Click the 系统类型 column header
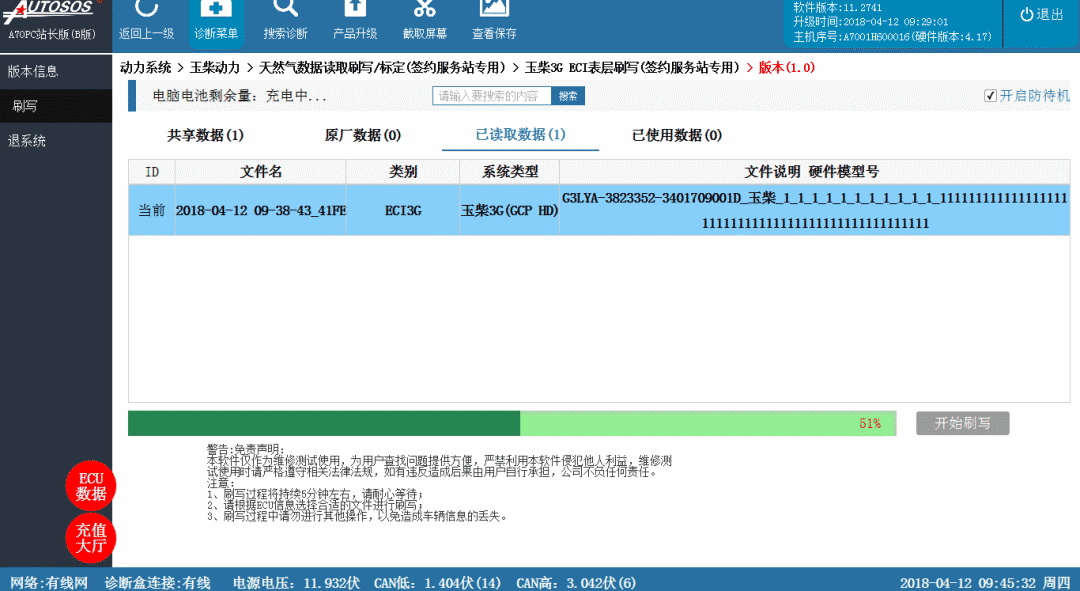Screen dimensions: 1080x591 click(x=510, y=172)
